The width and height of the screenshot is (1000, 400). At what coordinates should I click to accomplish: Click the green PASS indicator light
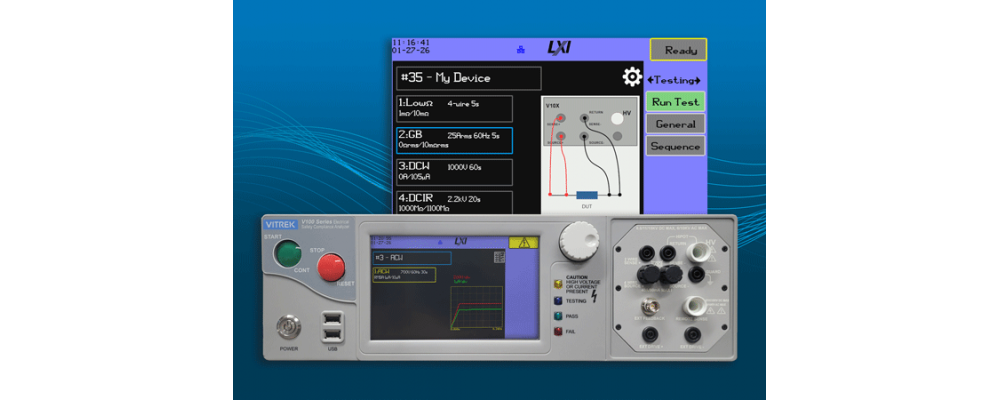(x=557, y=315)
